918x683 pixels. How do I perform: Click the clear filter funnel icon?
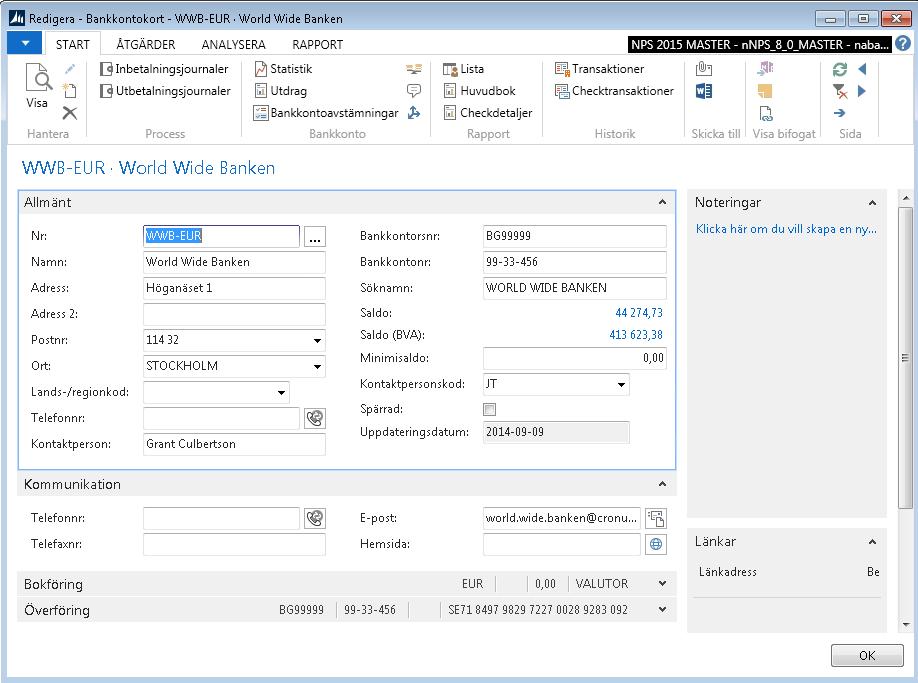coord(840,91)
